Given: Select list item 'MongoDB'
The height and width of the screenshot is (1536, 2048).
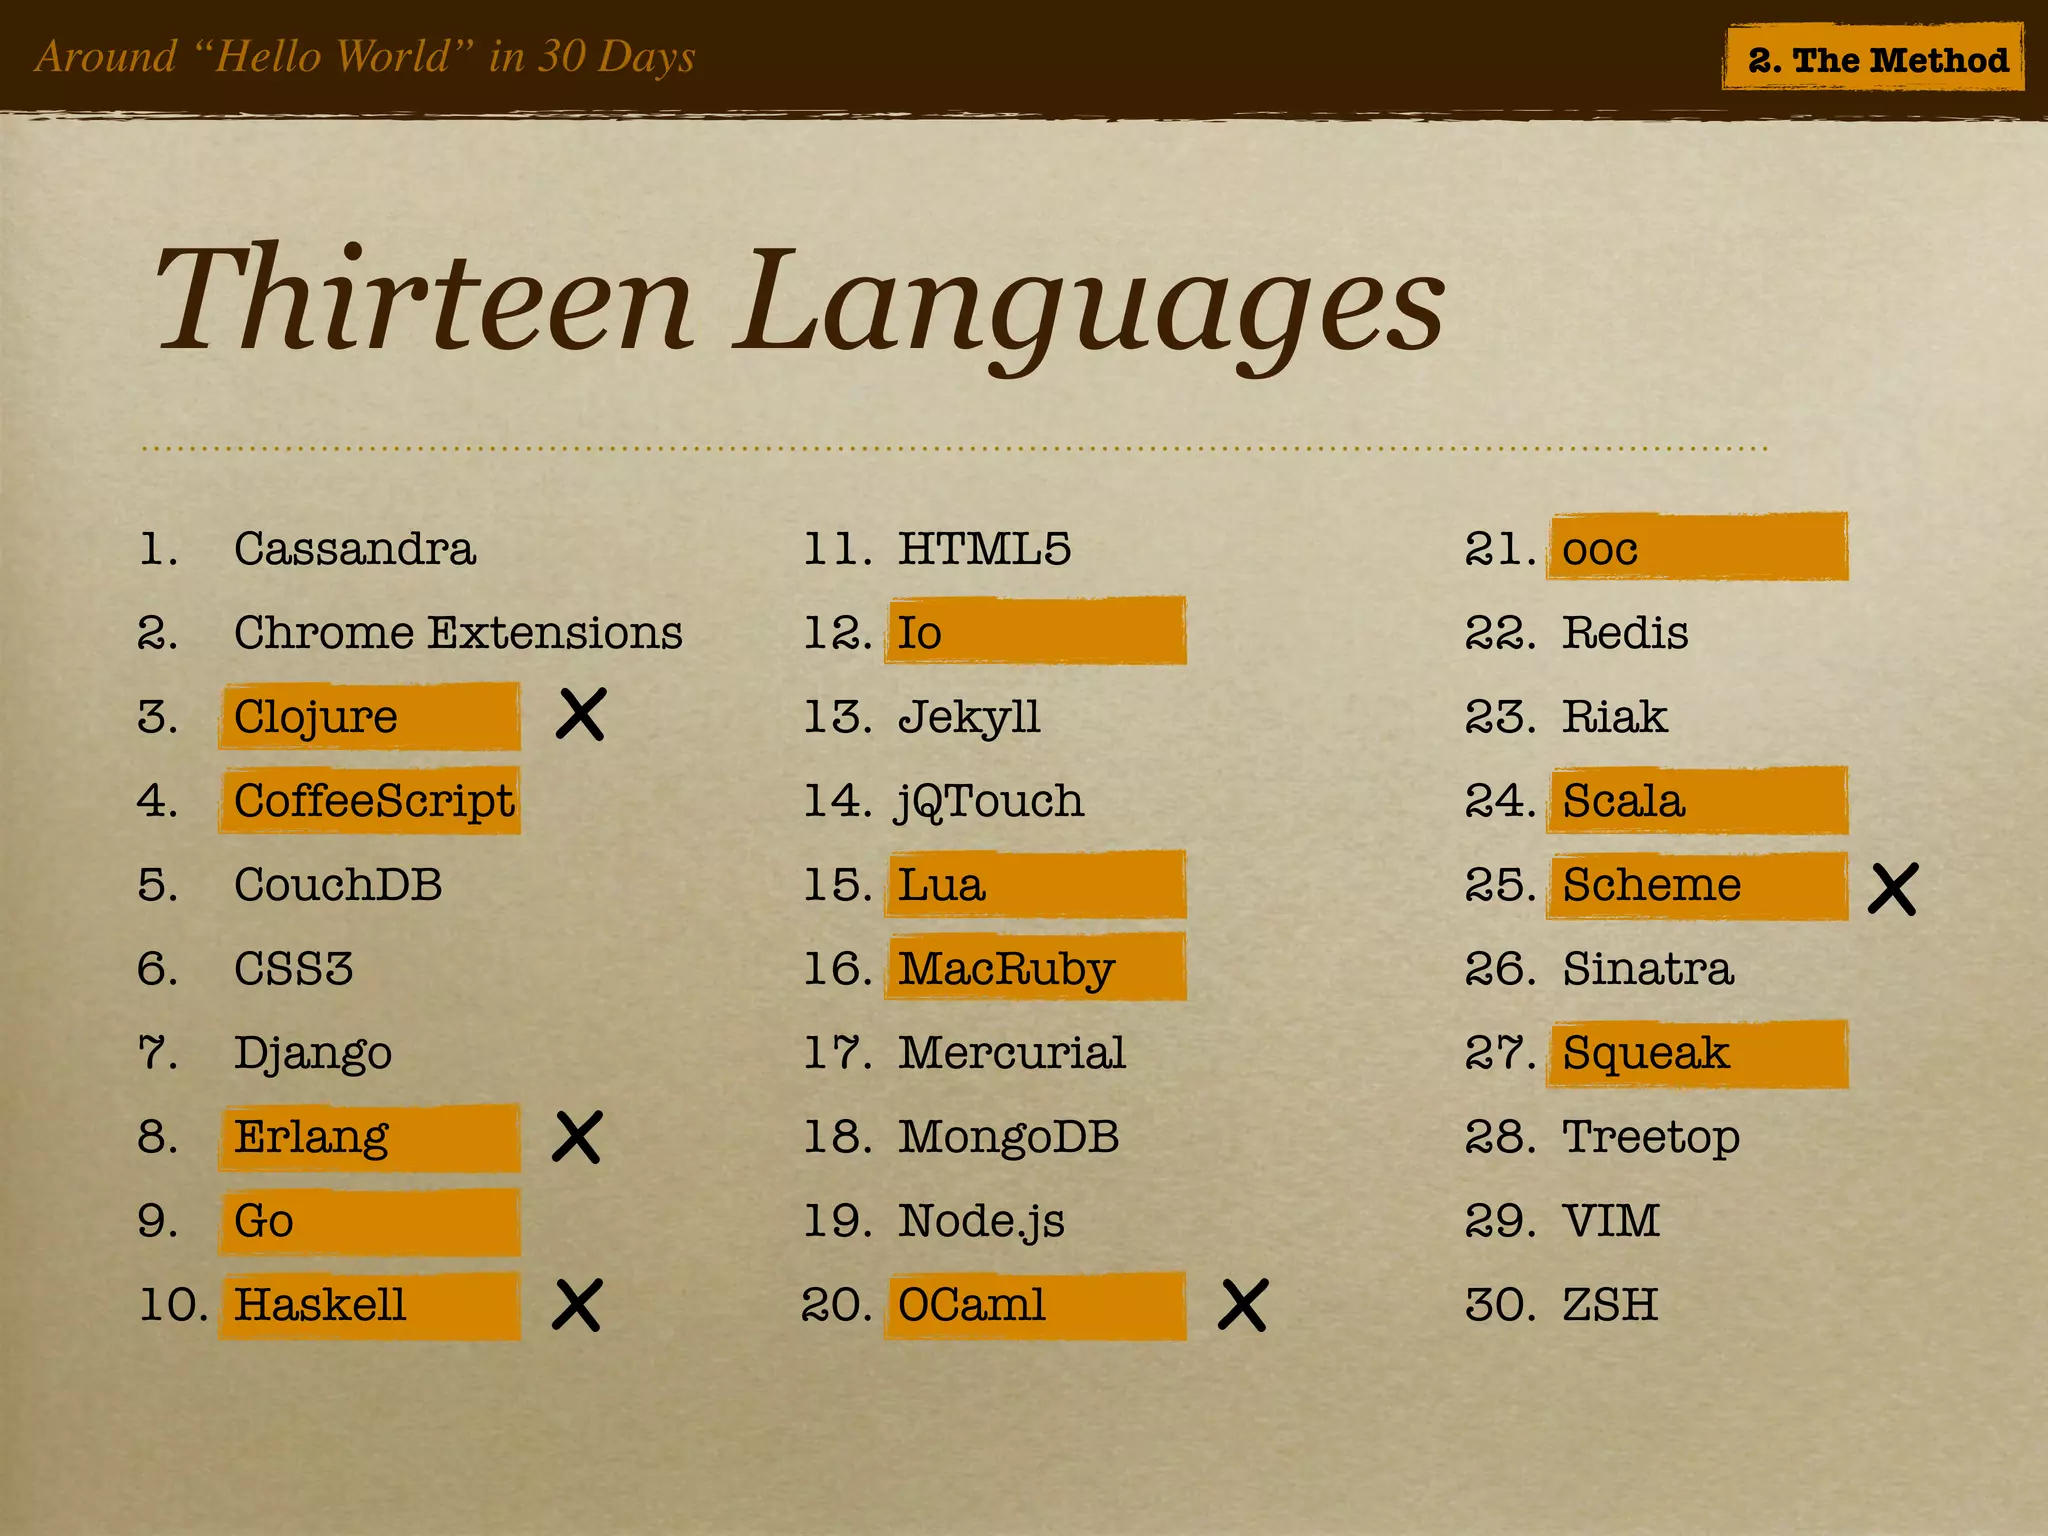Looking at the screenshot, I should pyautogui.click(x=1009, y=1136).
